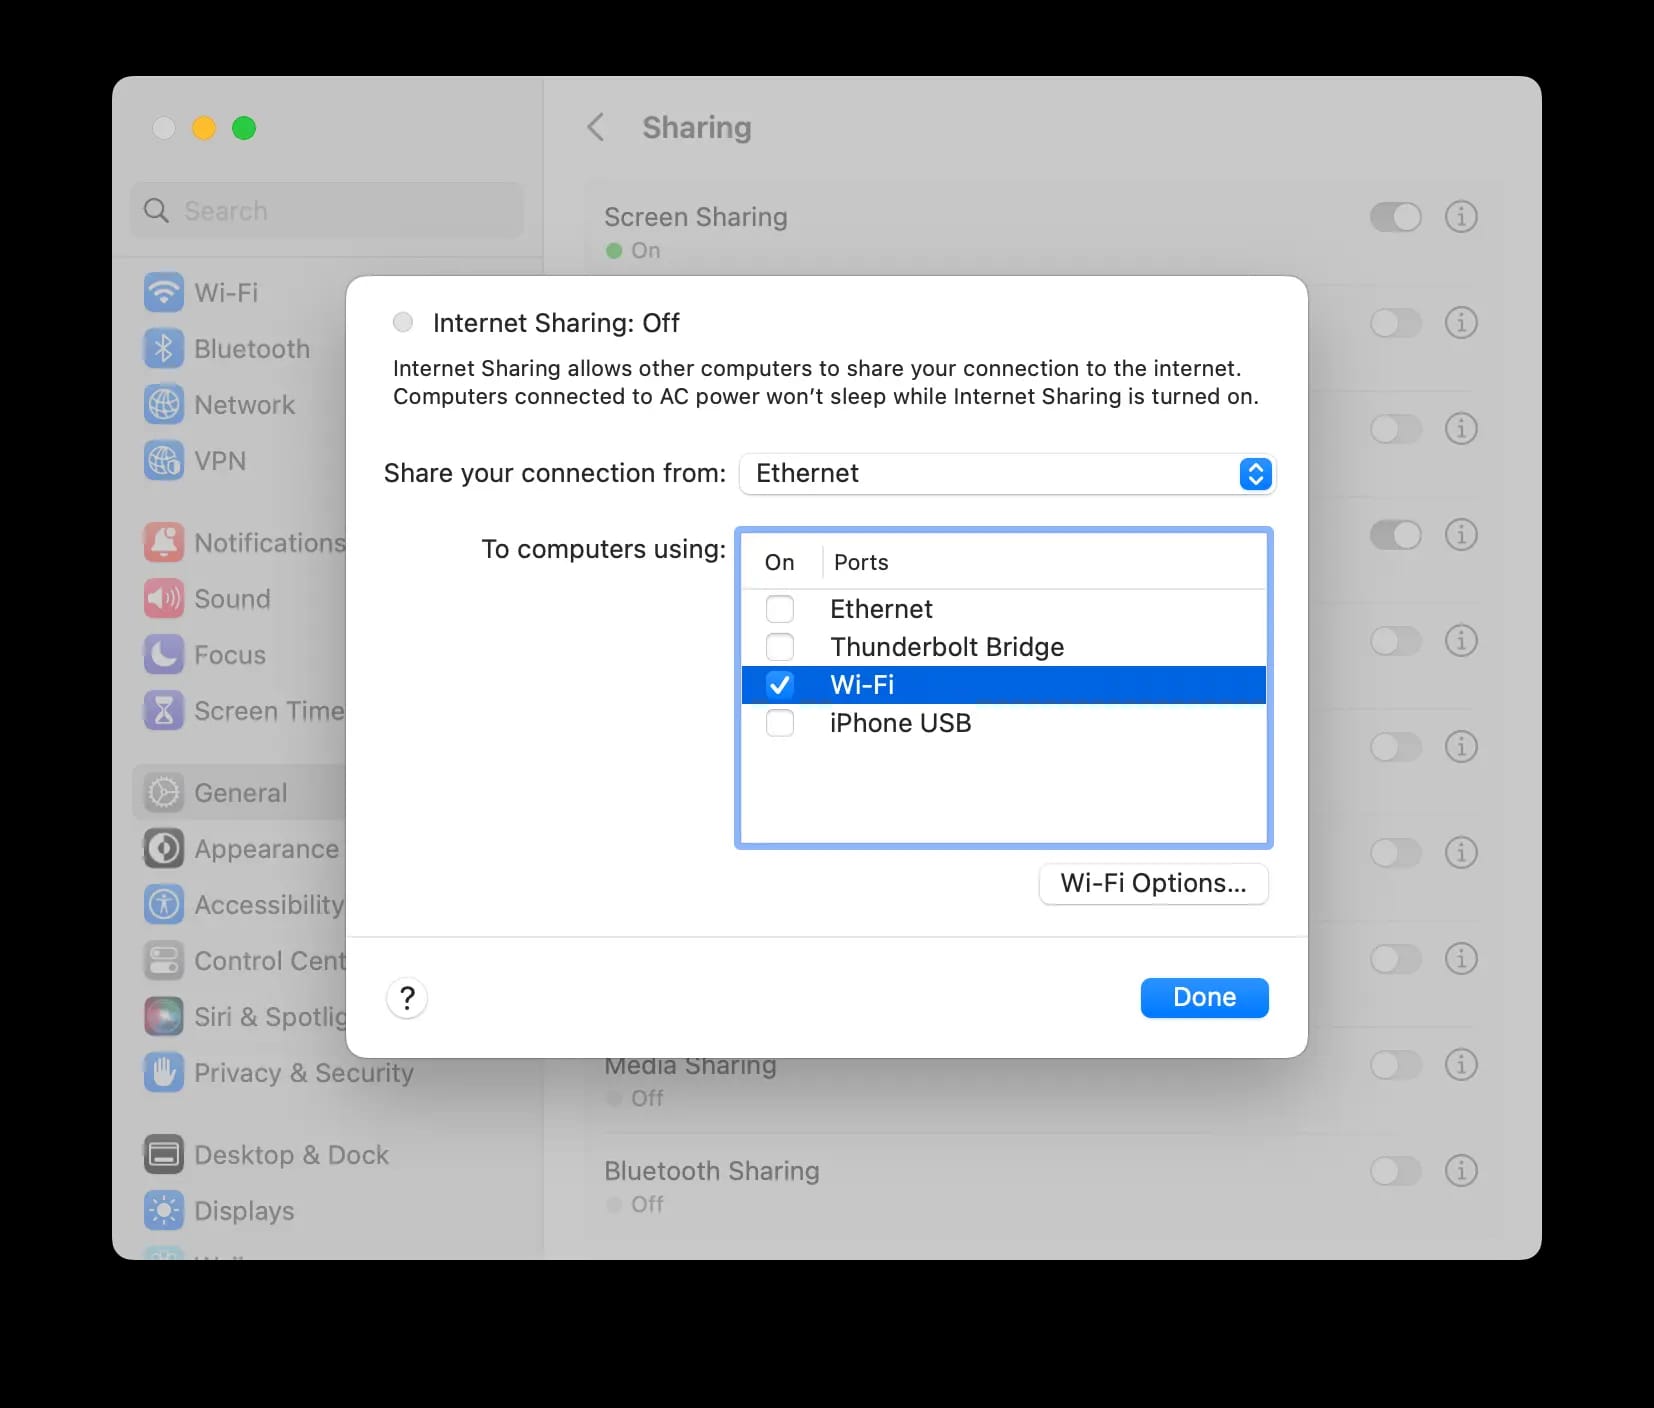1654x1408 pixels.
Task: Check the iPhone USB checkbox
Action: tap(780, 723)
